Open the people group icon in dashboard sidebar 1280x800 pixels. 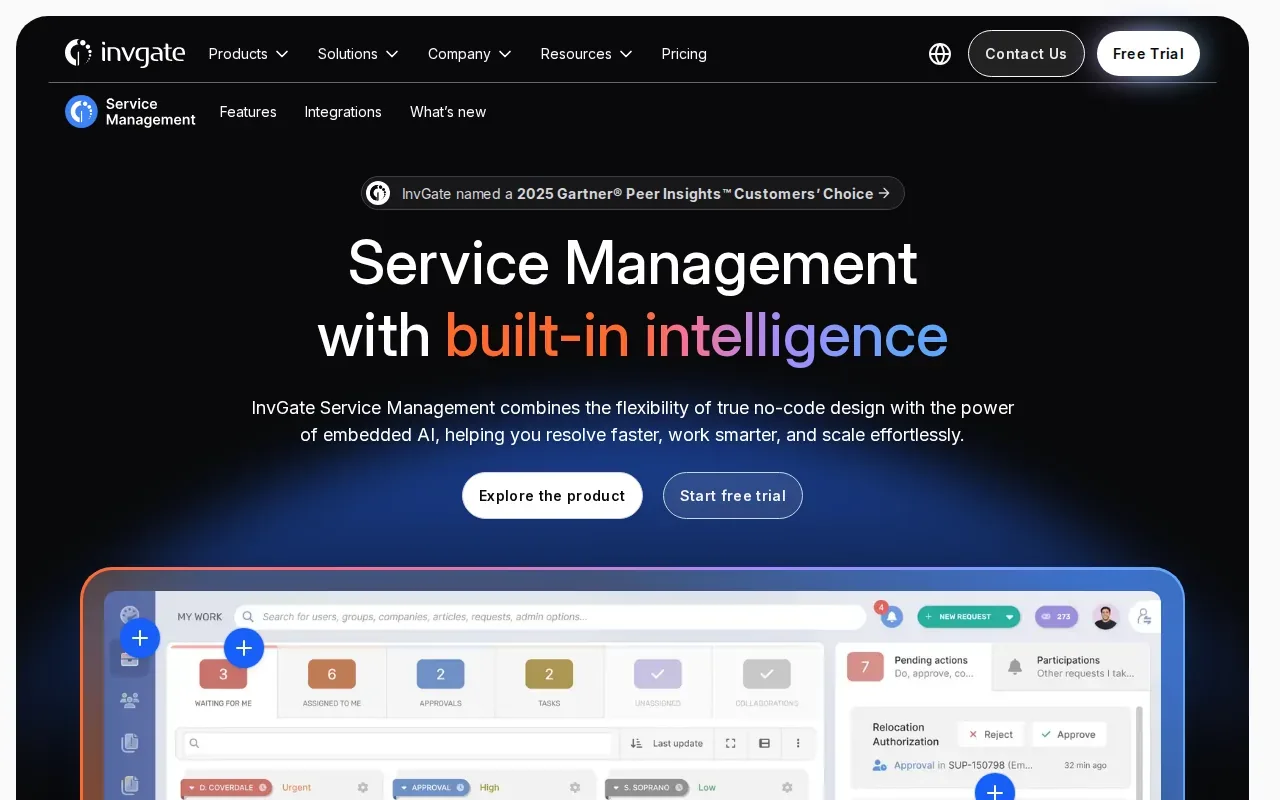click(129, 700)
